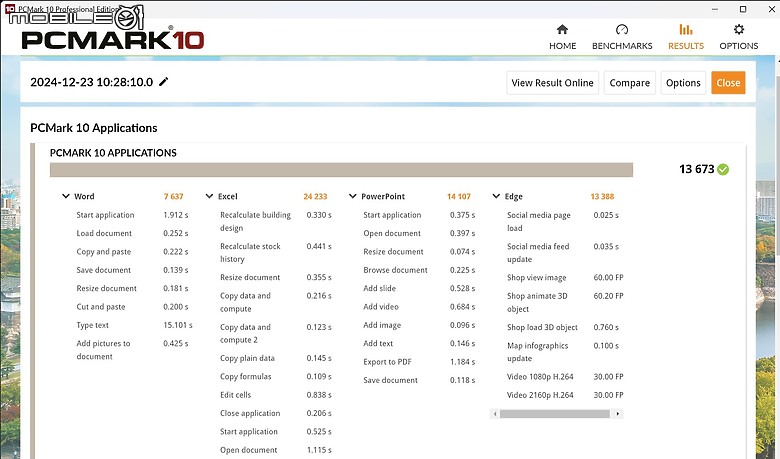Click the Word 'Type text' row

coord(133,325)
